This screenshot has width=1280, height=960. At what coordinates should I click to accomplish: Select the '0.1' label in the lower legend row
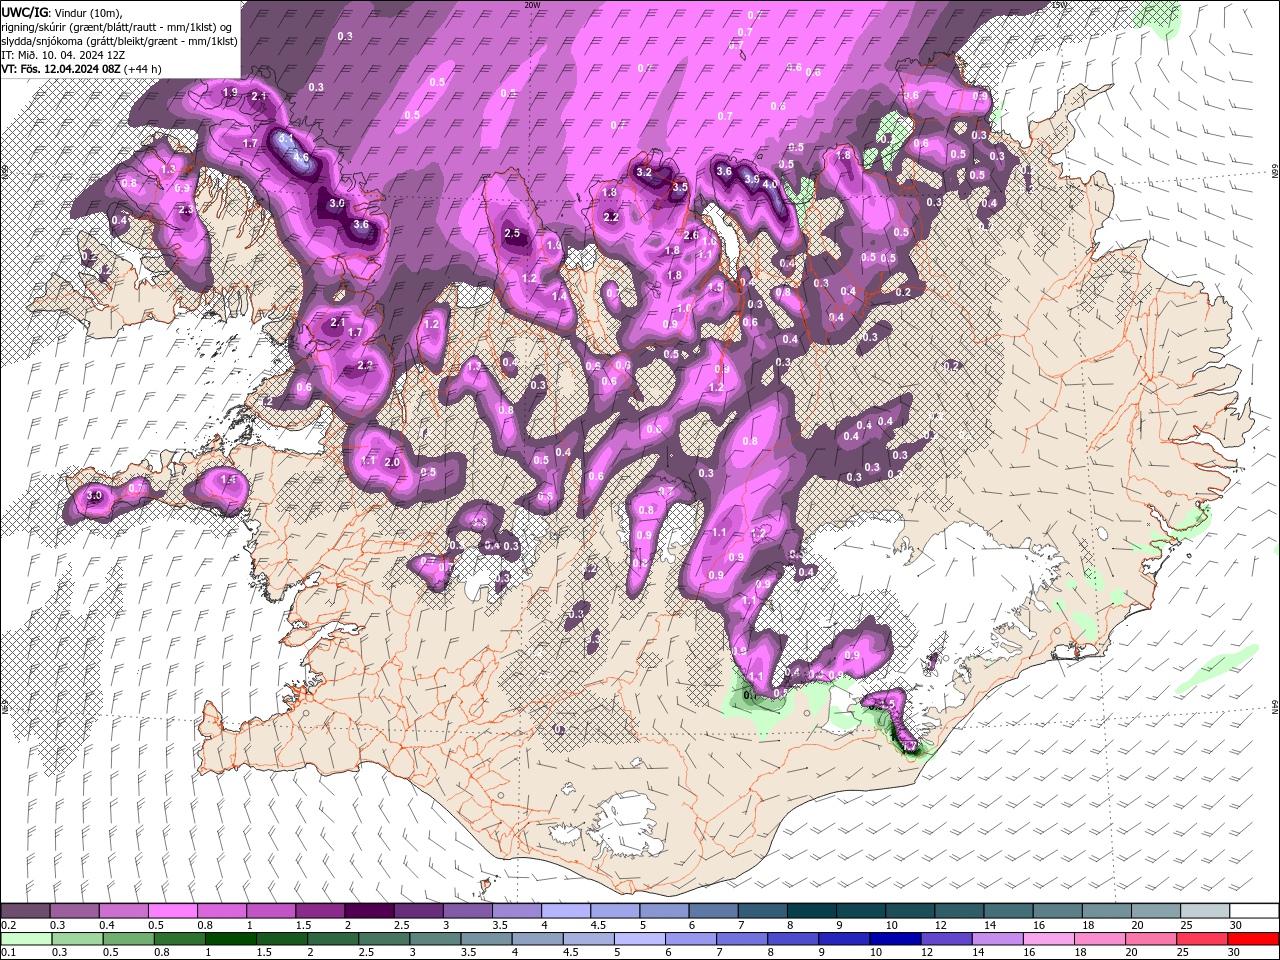point(8,952)
